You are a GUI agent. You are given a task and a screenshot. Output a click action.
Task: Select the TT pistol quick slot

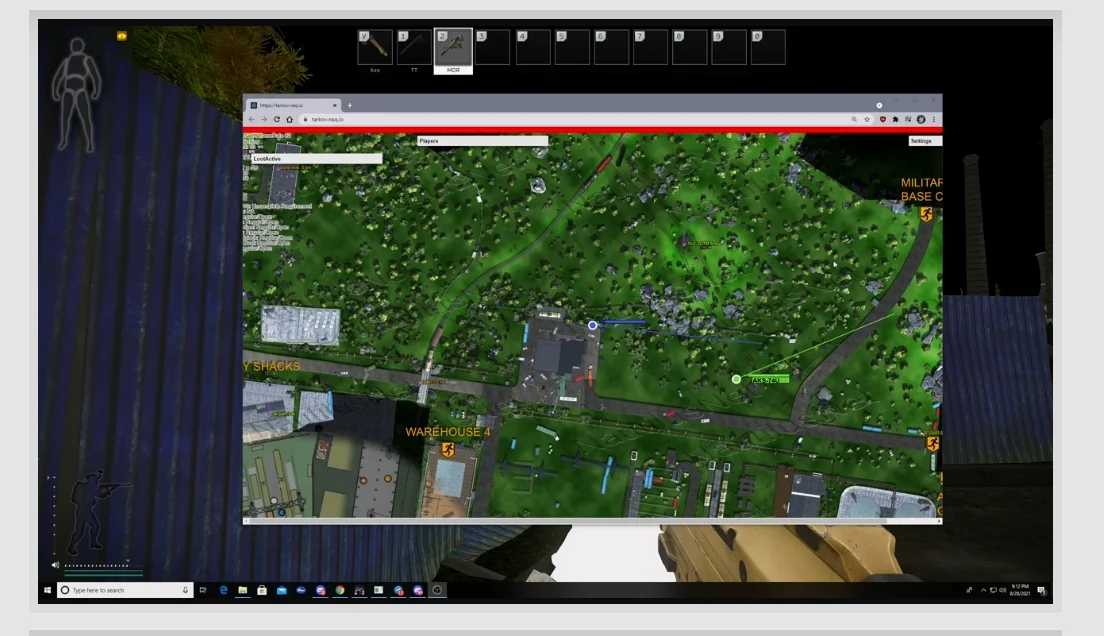click(414, 48)
